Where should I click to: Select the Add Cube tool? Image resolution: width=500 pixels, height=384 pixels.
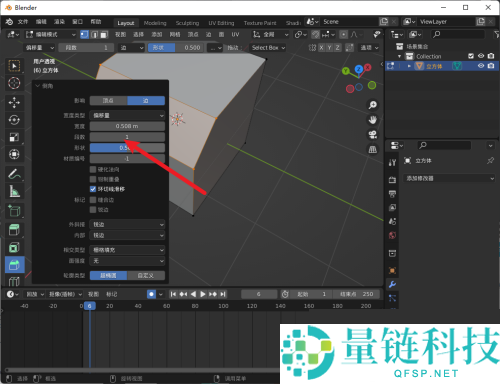coord(14,211)
